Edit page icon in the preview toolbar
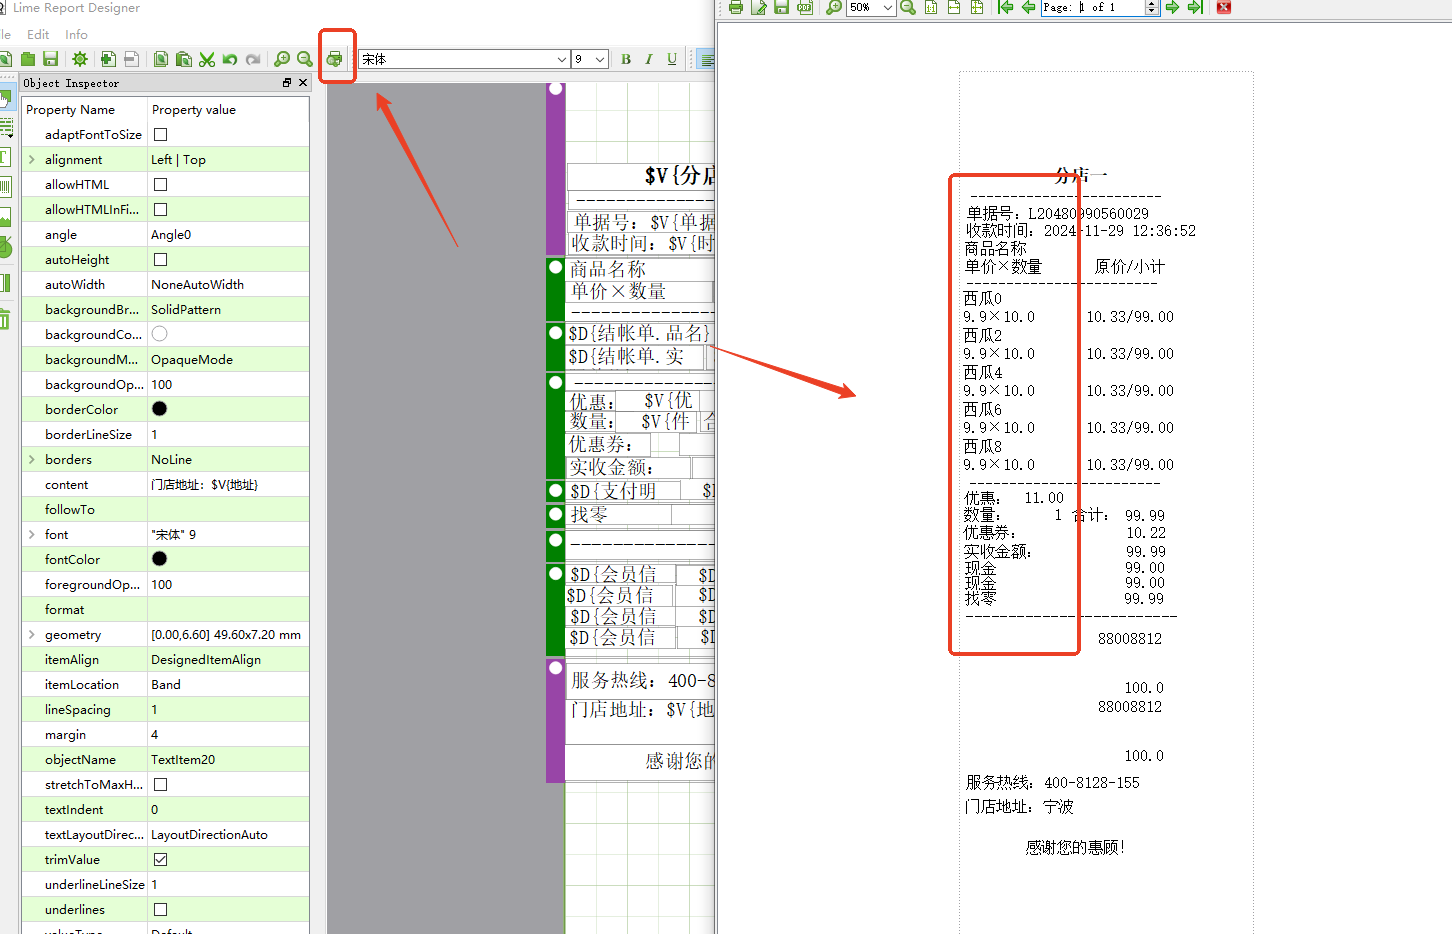This screenshot has height=934, width=1452. tap(759, 7)
